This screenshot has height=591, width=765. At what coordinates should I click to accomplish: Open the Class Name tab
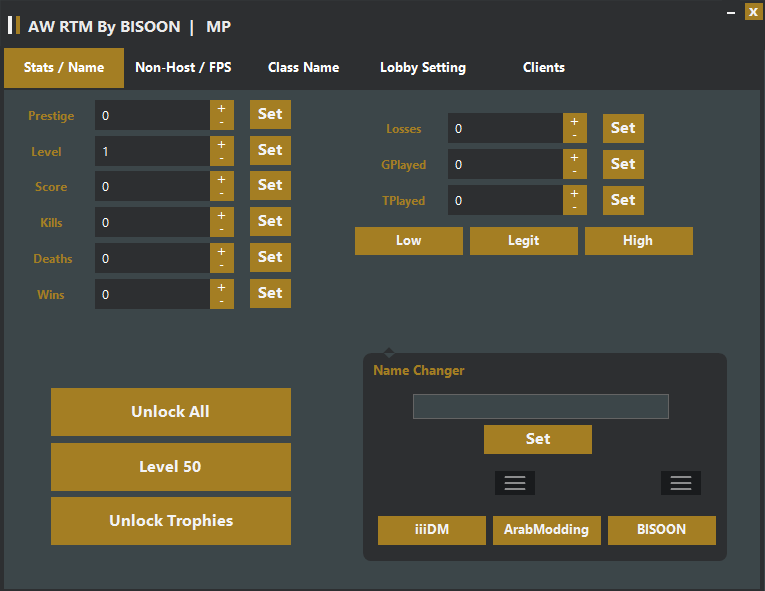click(x=303, y=68)
